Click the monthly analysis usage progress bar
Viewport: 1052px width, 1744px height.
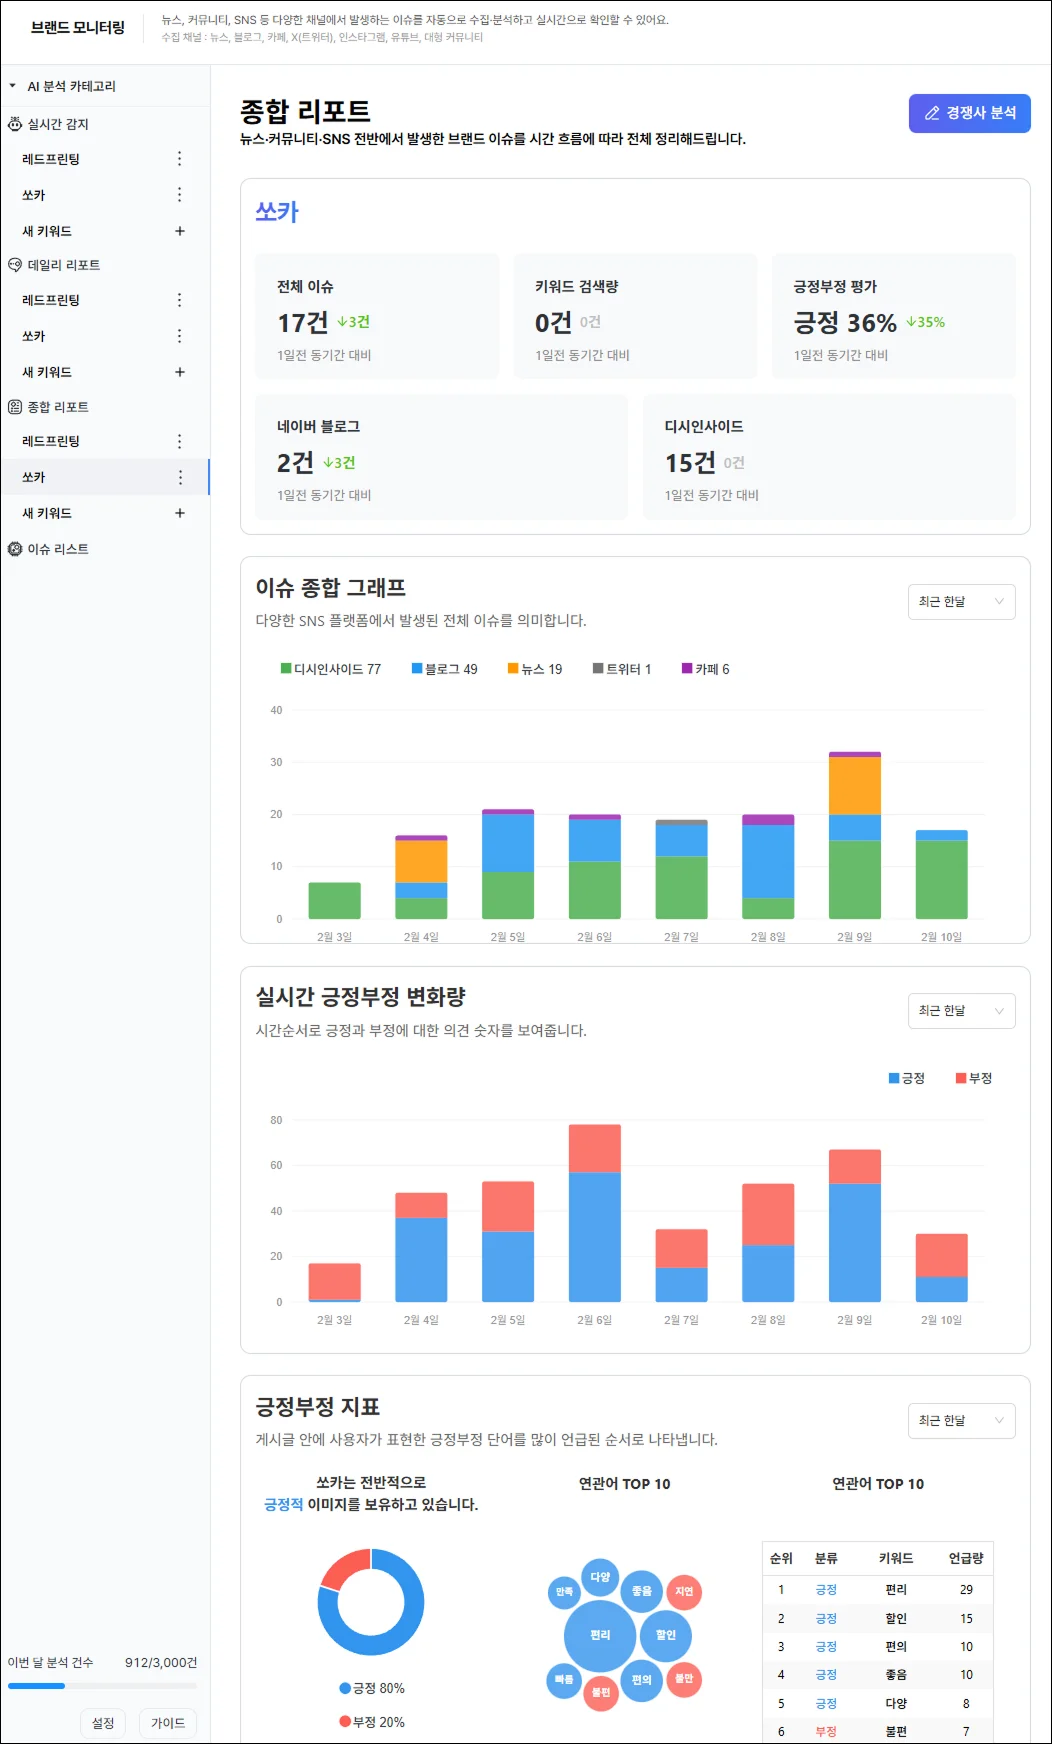pyautogui.click(x=102, y=1686)
